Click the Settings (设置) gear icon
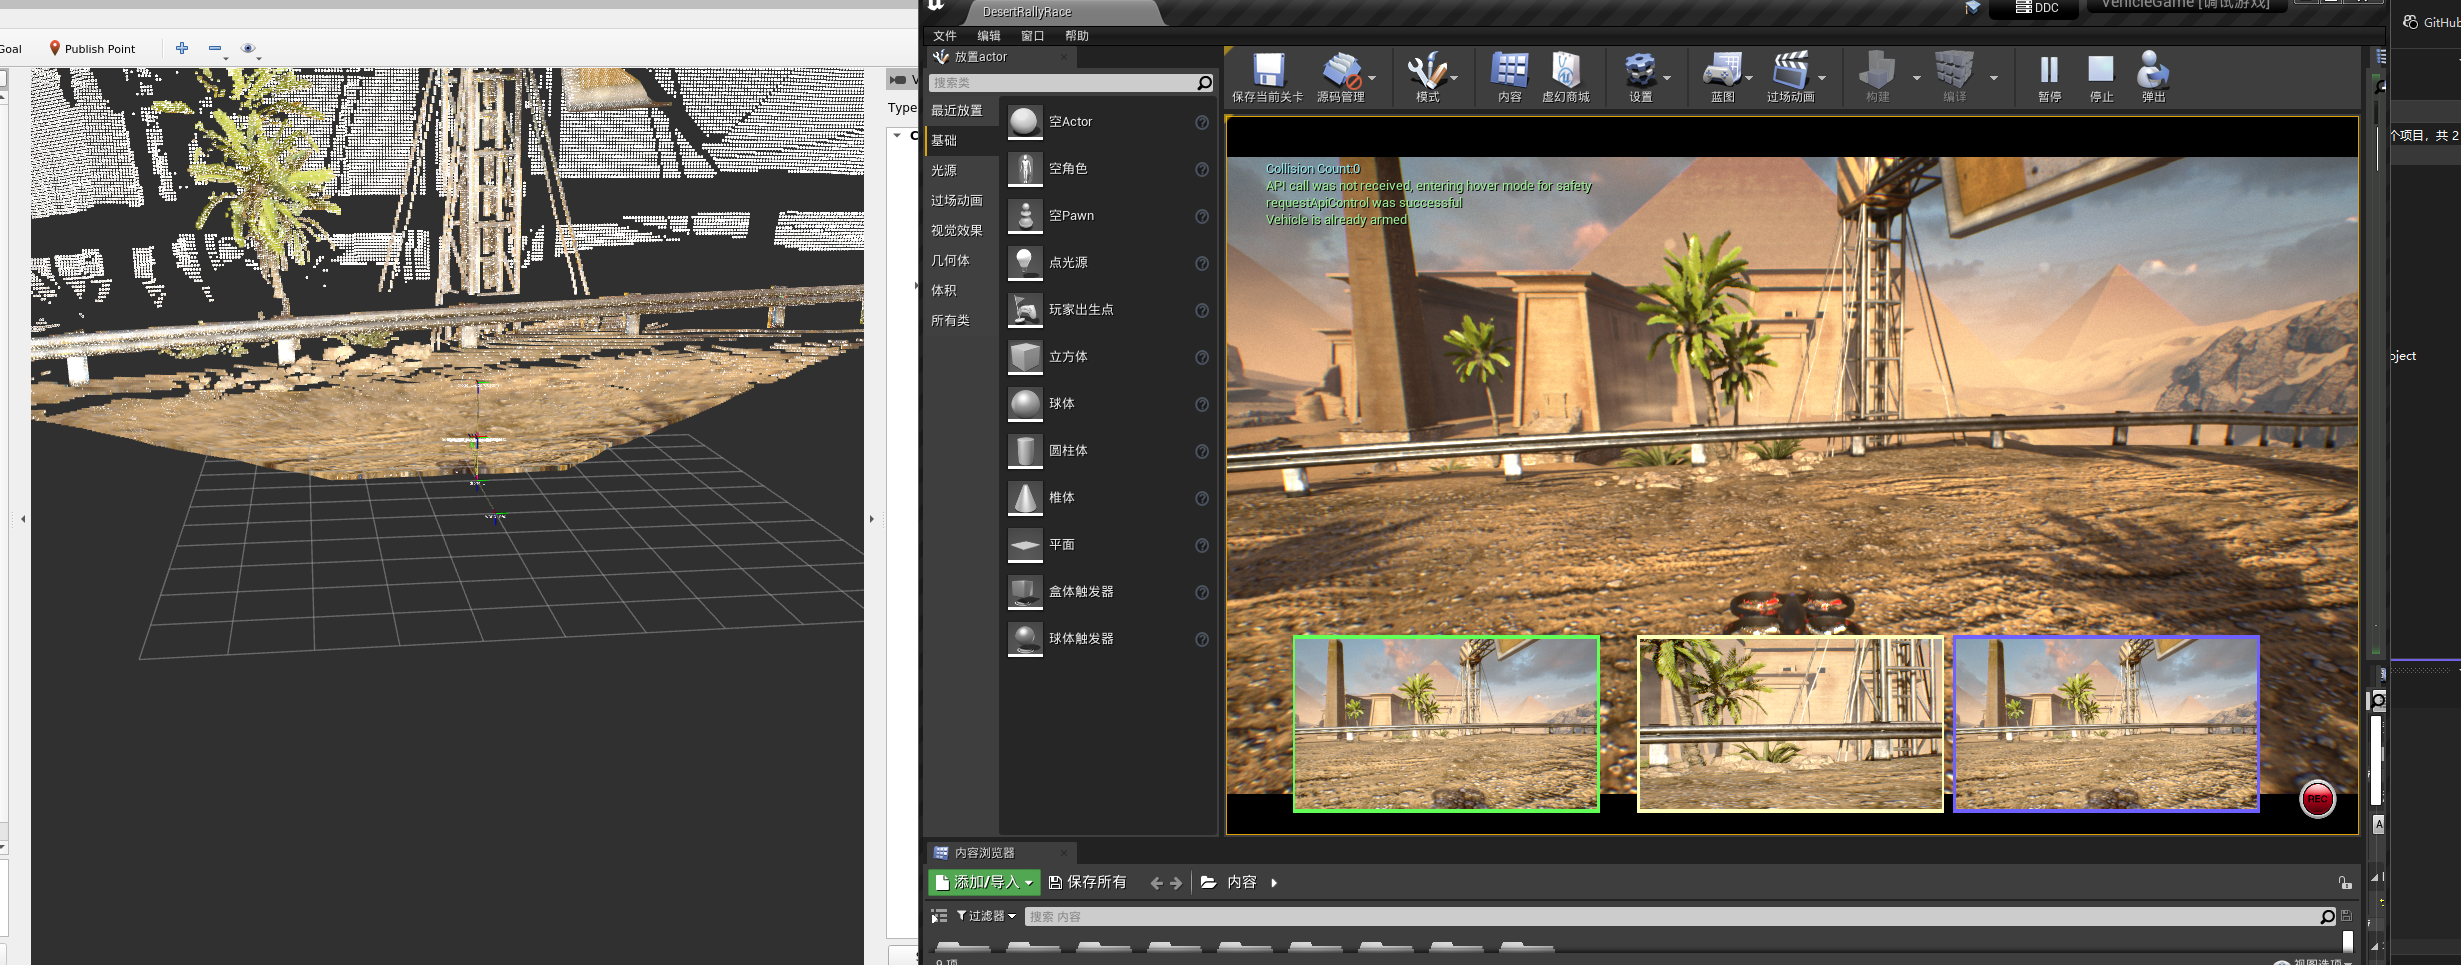This screenshot has height=965, width=2461. click(x=1640, y=71)
